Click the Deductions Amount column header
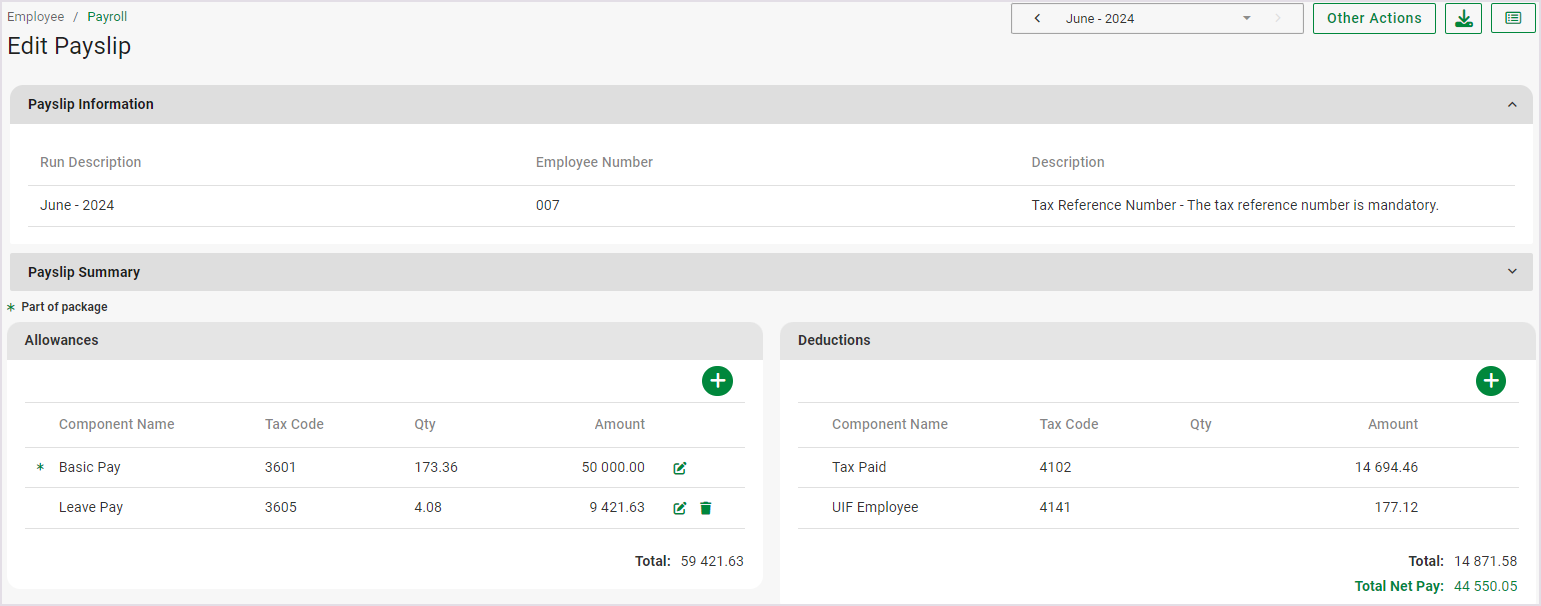Viewport: 1541px width, 606px height. [1392, 424]
